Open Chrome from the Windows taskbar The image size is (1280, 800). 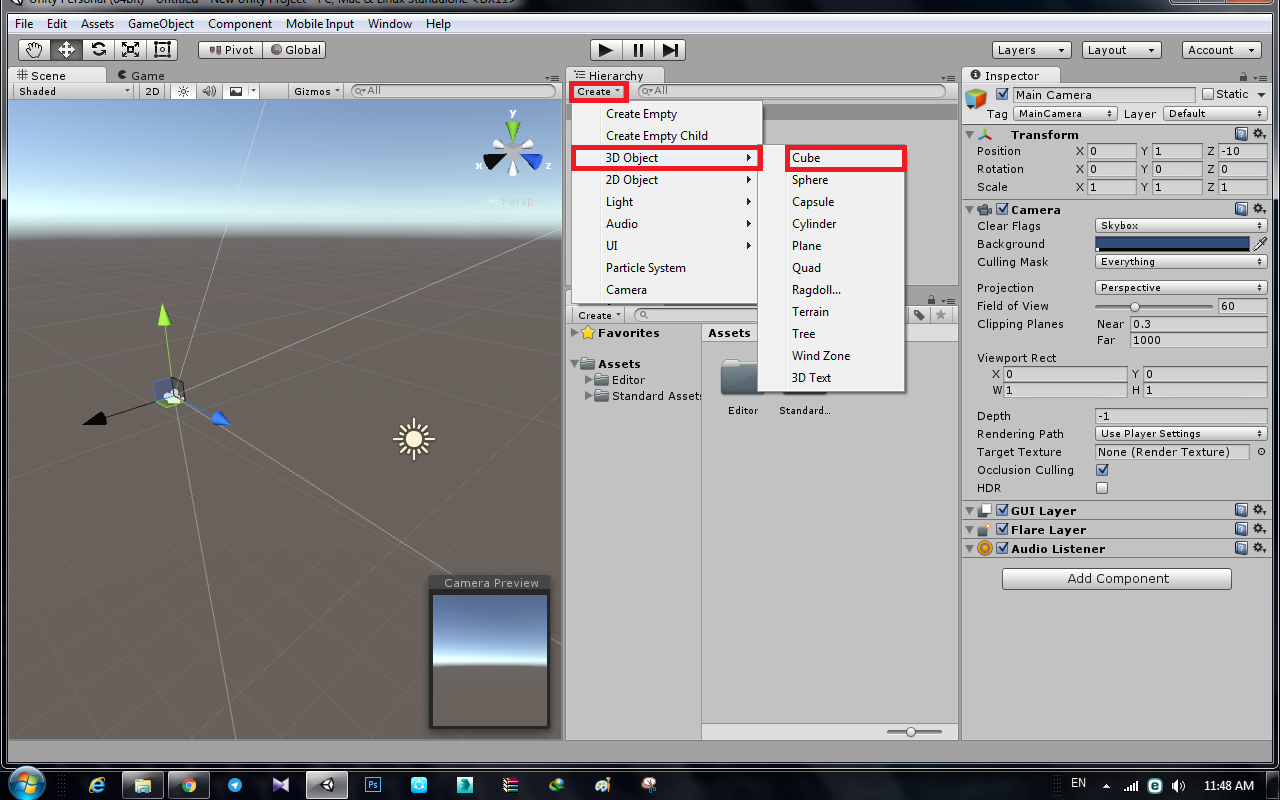click(x=188, y=785)
